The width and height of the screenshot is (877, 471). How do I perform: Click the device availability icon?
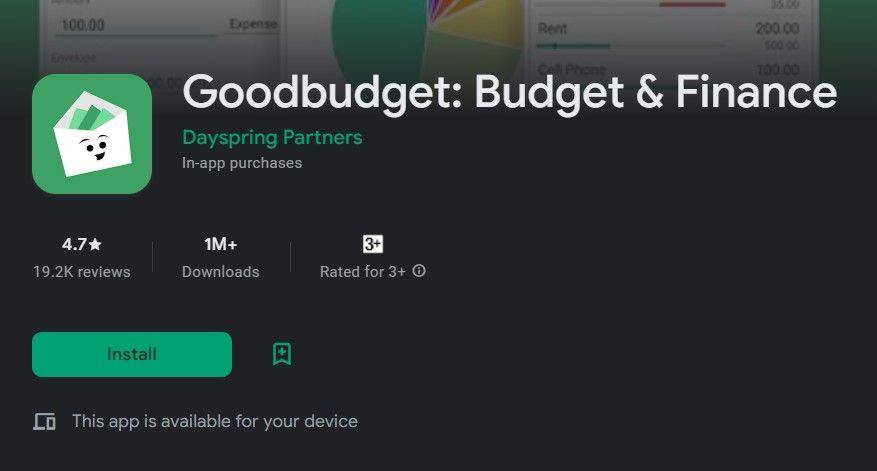(44, 421)
